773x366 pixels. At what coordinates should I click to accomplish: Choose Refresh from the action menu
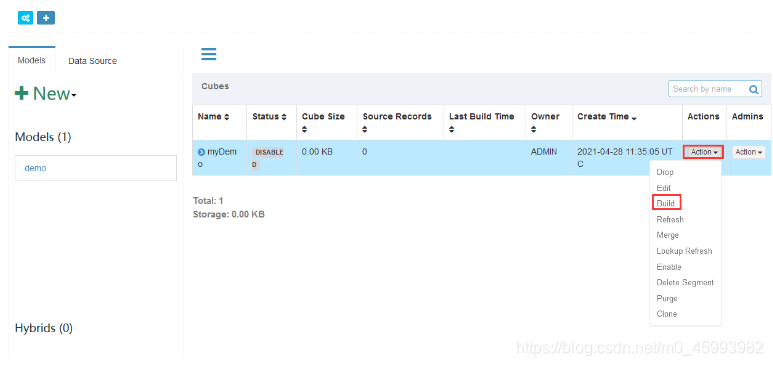click(x=670, y=220)
